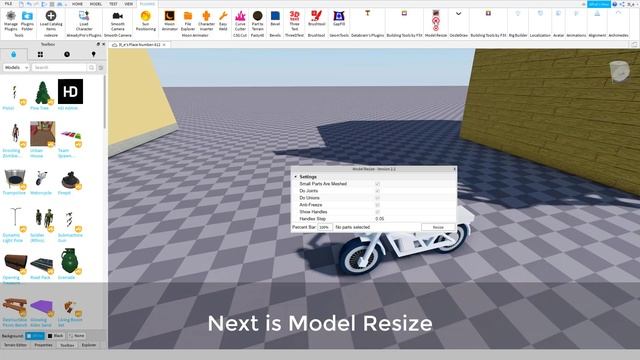640x360 pixels.
Task: Switch to the Explorer panel tab
Action: click(x=89, y=345)
